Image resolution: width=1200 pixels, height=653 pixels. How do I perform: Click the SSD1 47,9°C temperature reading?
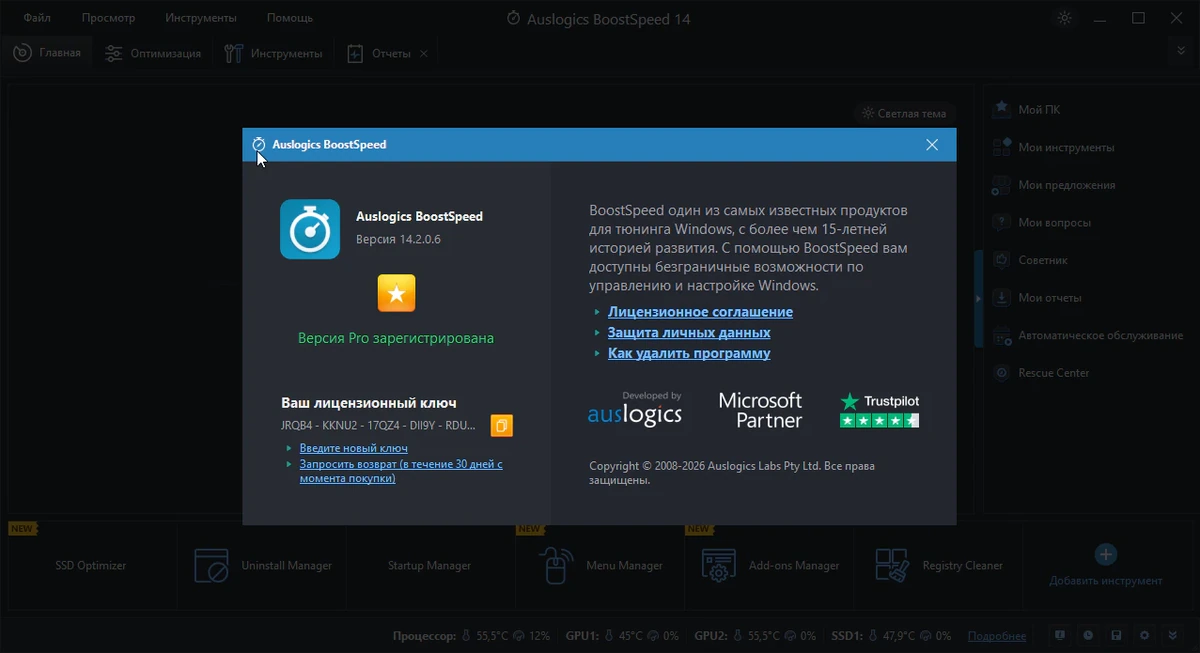point(901,636)
